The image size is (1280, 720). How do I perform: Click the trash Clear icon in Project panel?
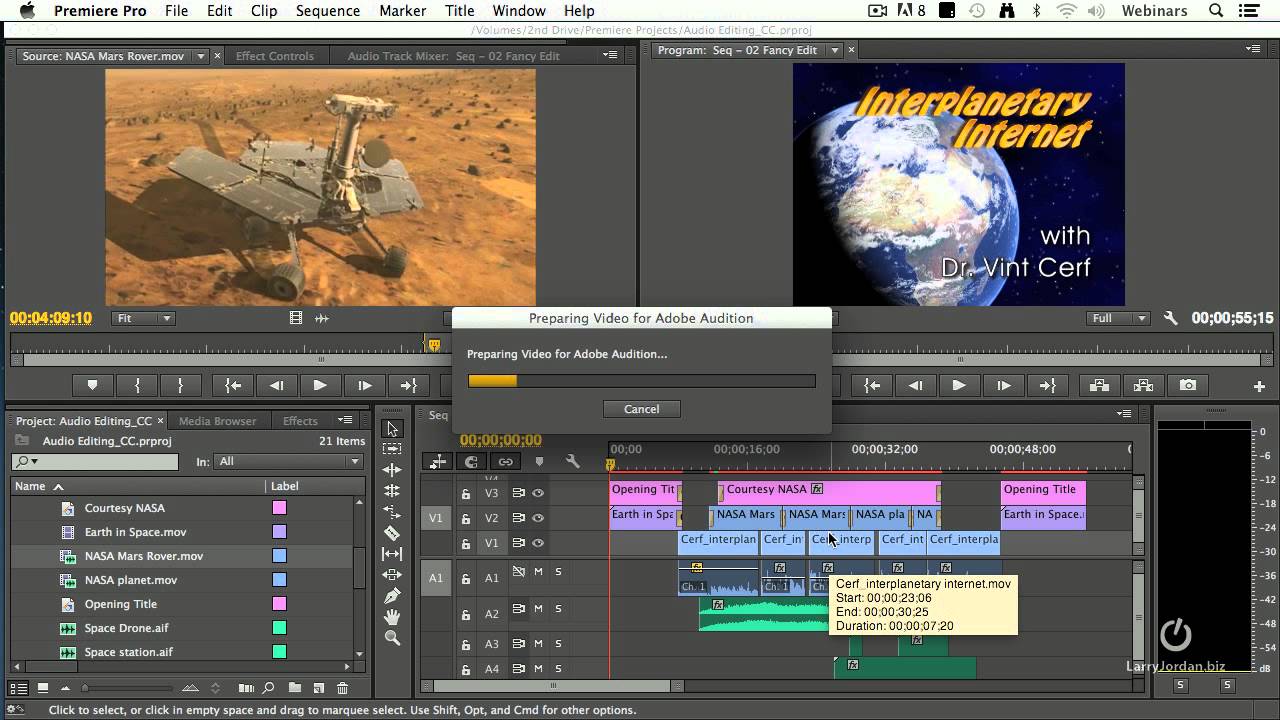coord(343,688)
